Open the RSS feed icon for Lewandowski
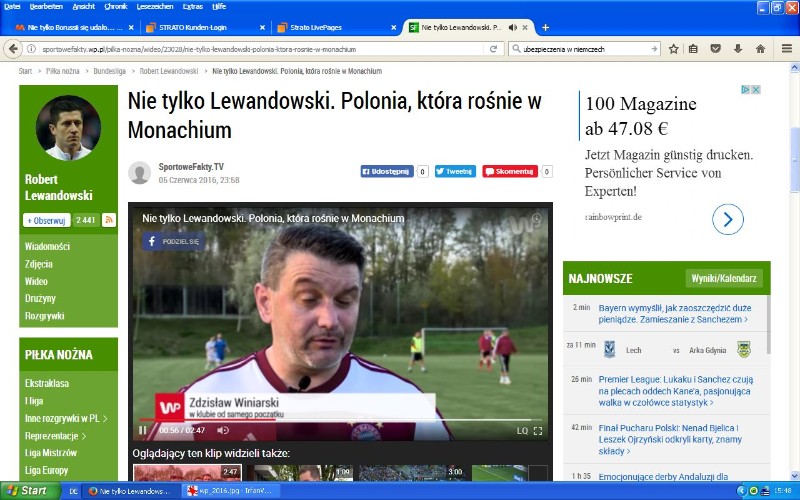The width and height of the screenshot is (800, 500). tap(109, 220)
